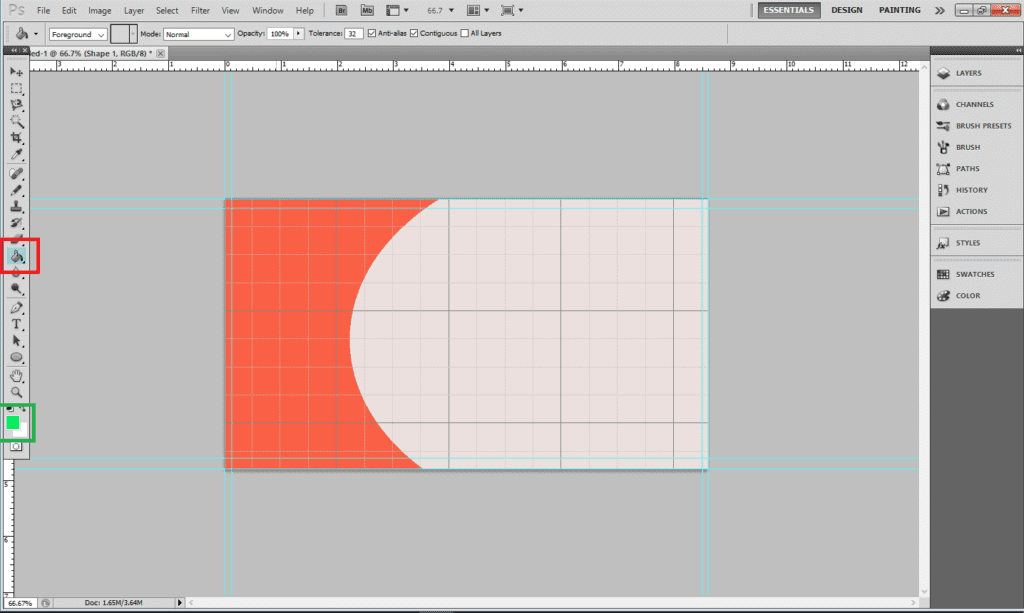The image size is (1024, 613).
Task: Open the Image menu
Action: 100,10
